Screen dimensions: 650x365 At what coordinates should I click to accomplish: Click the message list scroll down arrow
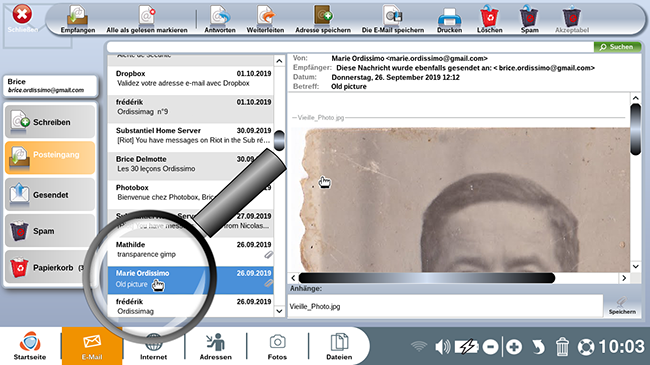(x=279, y=311)
